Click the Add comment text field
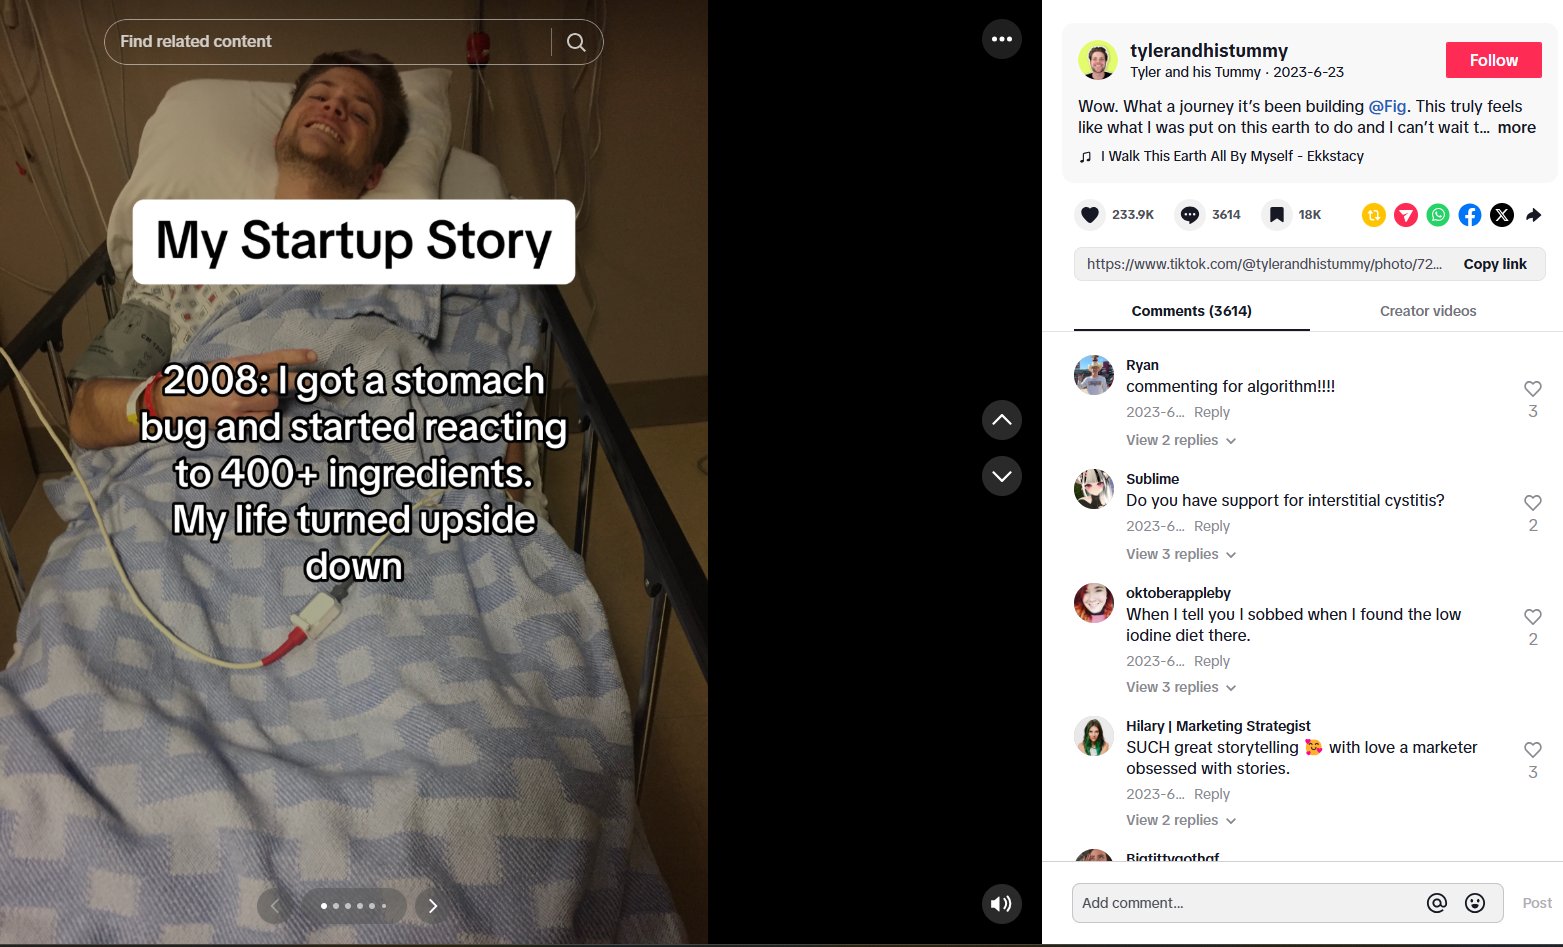This screenshot has width=1563, height=947. coord(1245,903)
